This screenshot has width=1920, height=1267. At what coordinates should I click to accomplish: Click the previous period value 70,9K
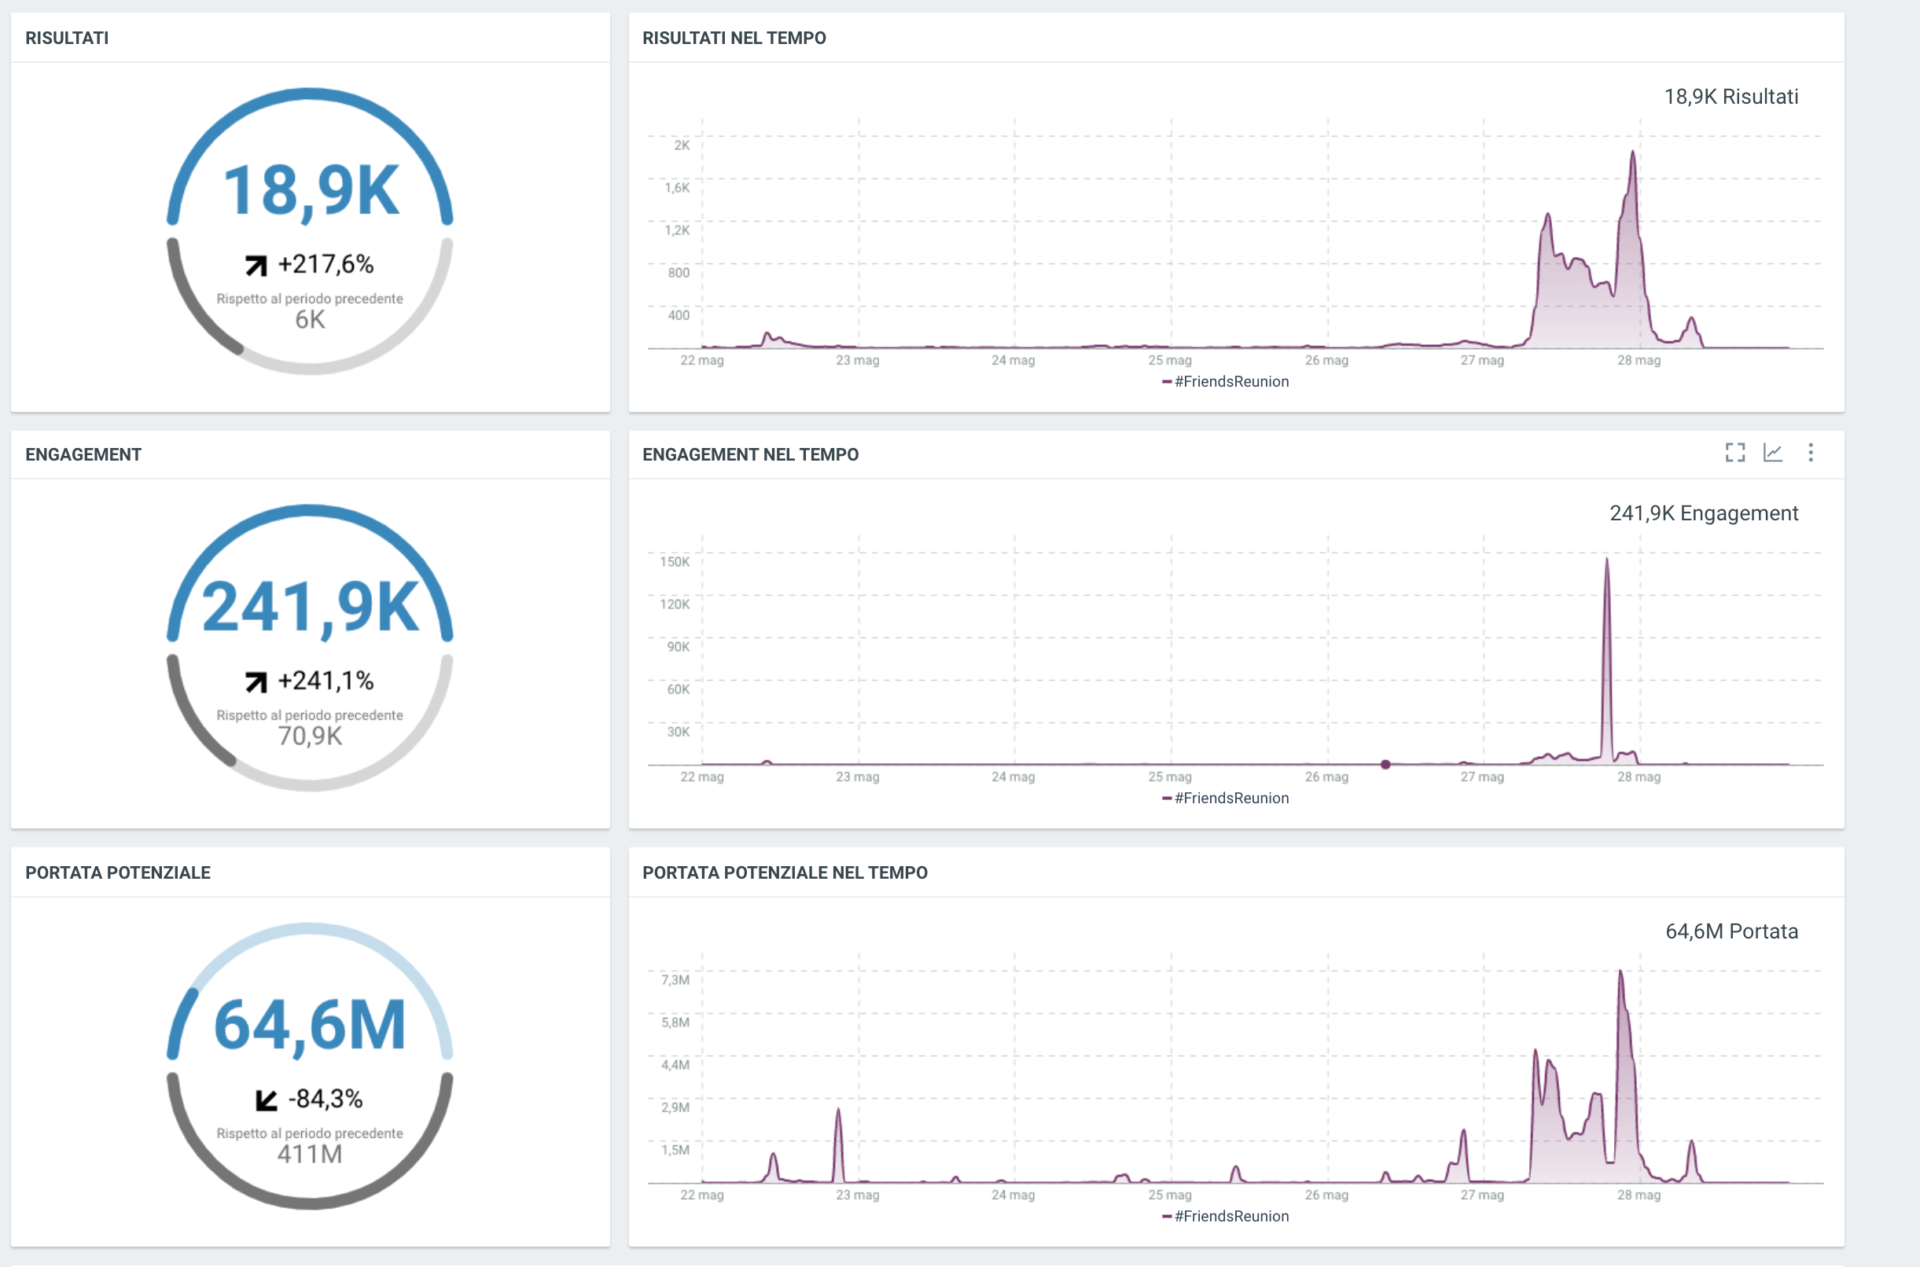pyautogui.click(x=310, y=736)
